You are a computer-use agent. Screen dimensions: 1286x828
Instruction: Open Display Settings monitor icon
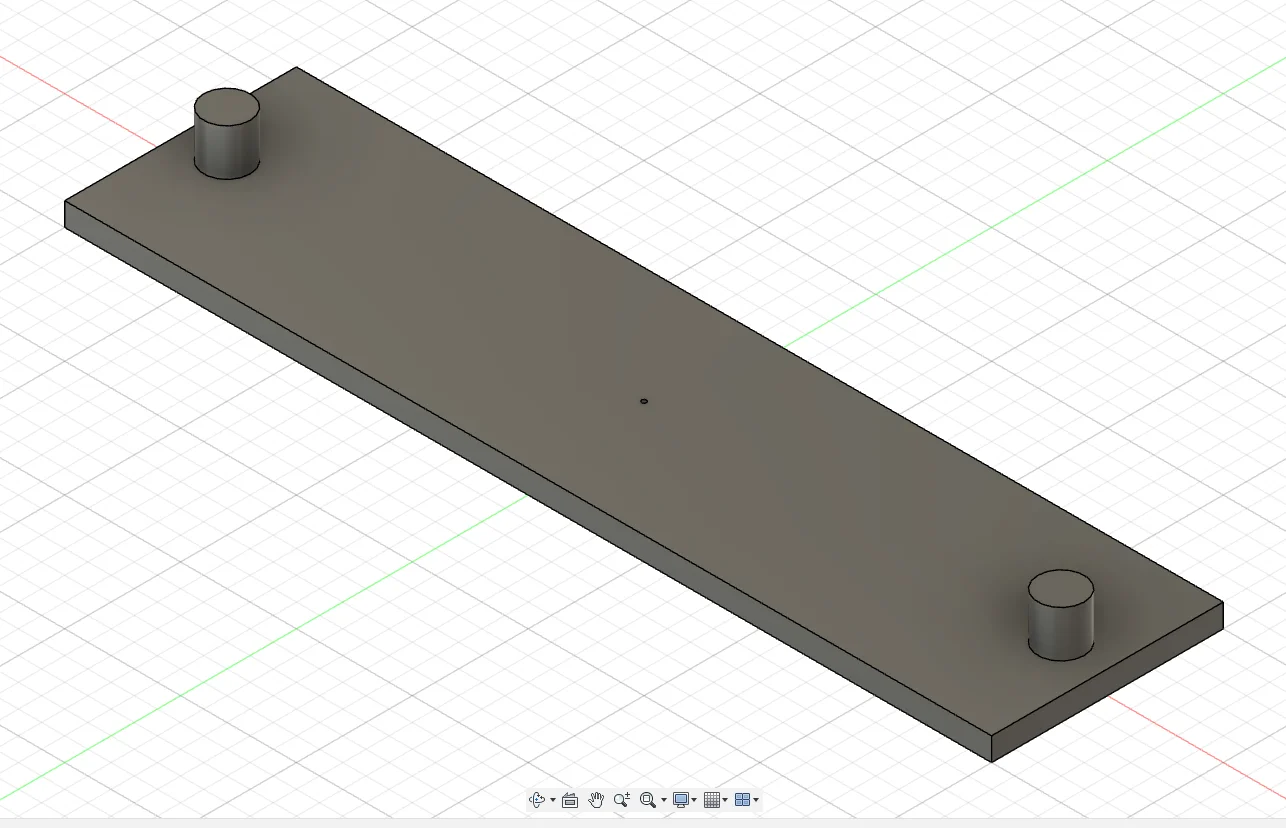coord(681,800)
